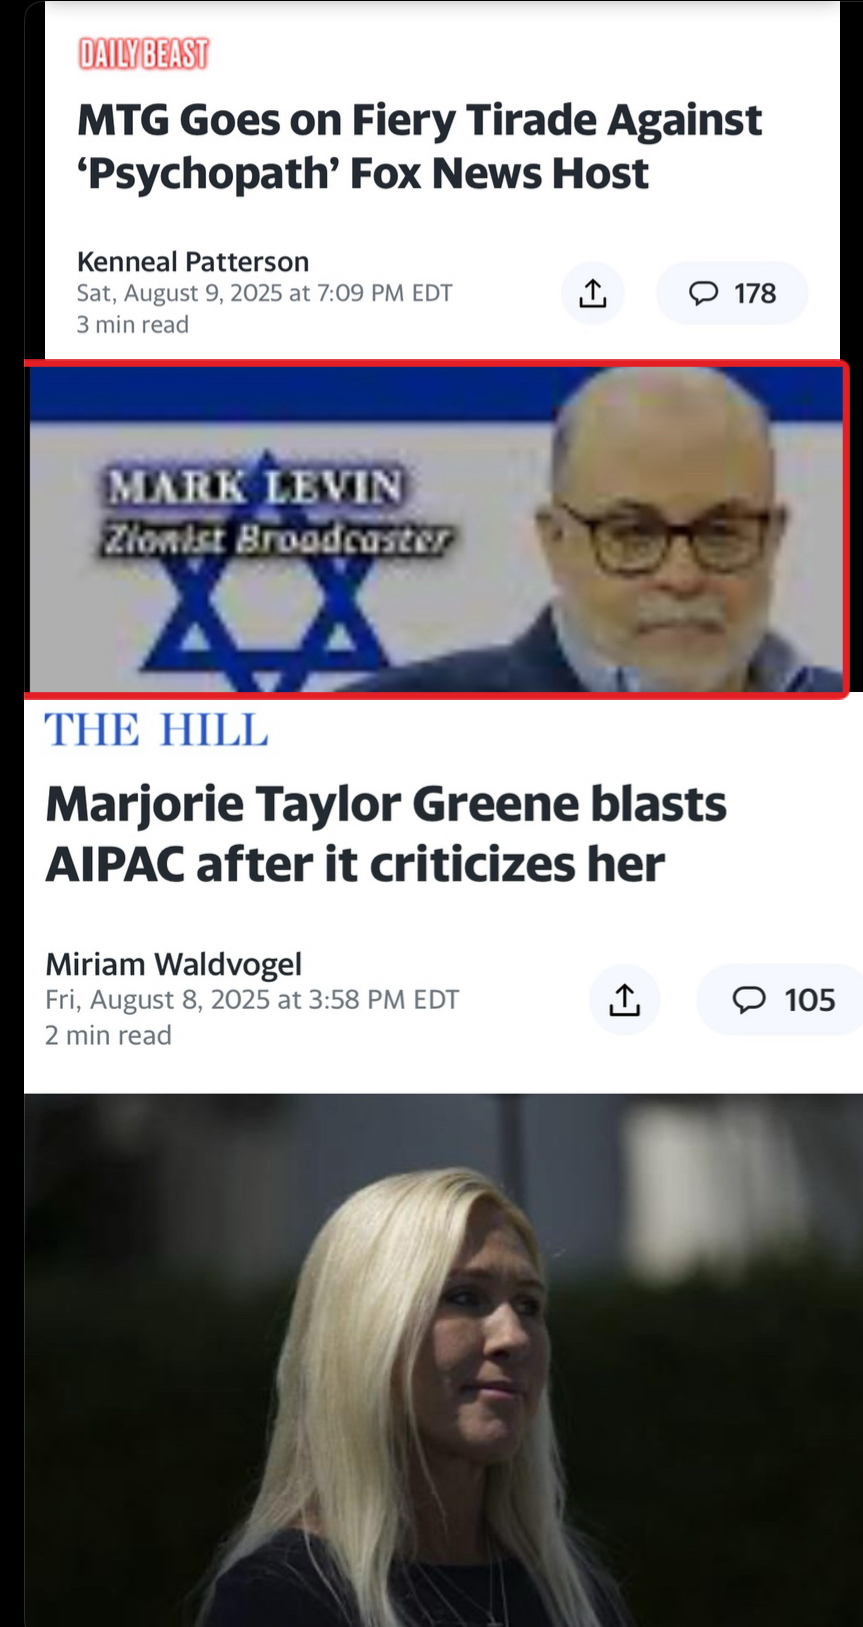This screenshot has height=1627, width=863.
Task: Open the 178 comments on the Fox News Host story
Action: coord(732,293)
